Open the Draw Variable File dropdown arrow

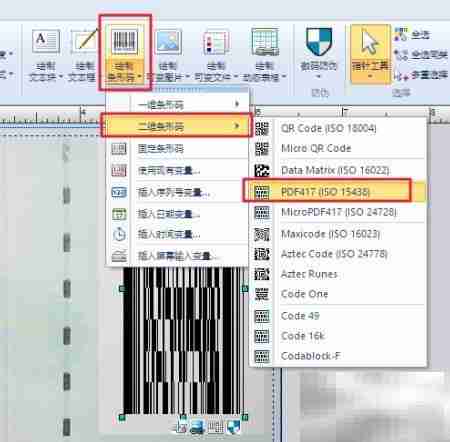tap(236, 77)
